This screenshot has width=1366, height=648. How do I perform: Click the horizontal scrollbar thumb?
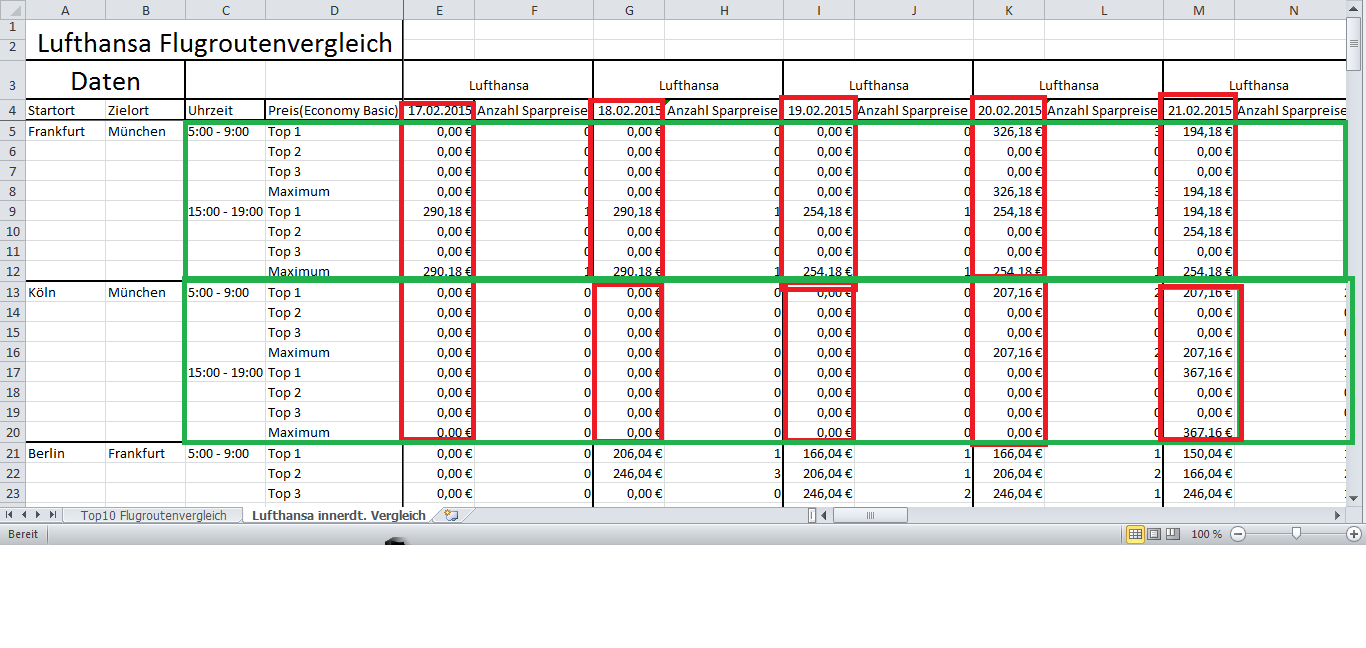pyautogui.click(x=870, y=516)
